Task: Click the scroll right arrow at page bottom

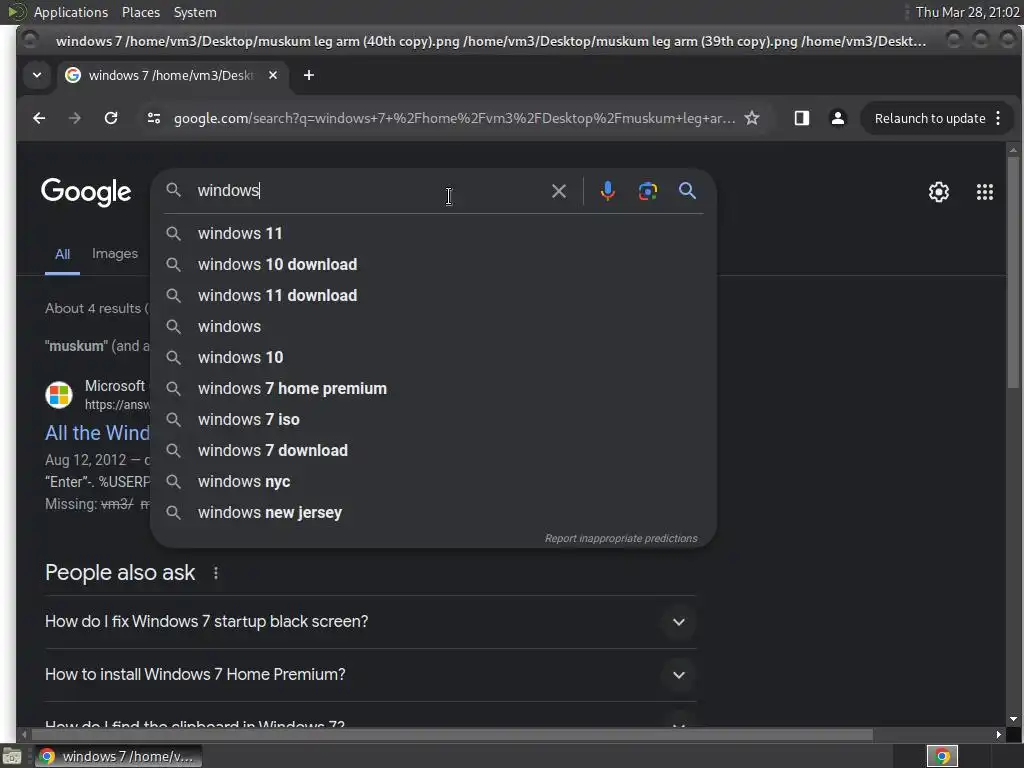Action: 999,735
